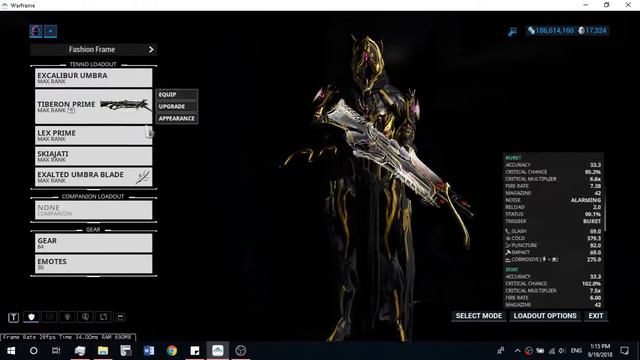Open File Explorer from the taskbar
Screen dimensions: 640x360
click(103, 351)
